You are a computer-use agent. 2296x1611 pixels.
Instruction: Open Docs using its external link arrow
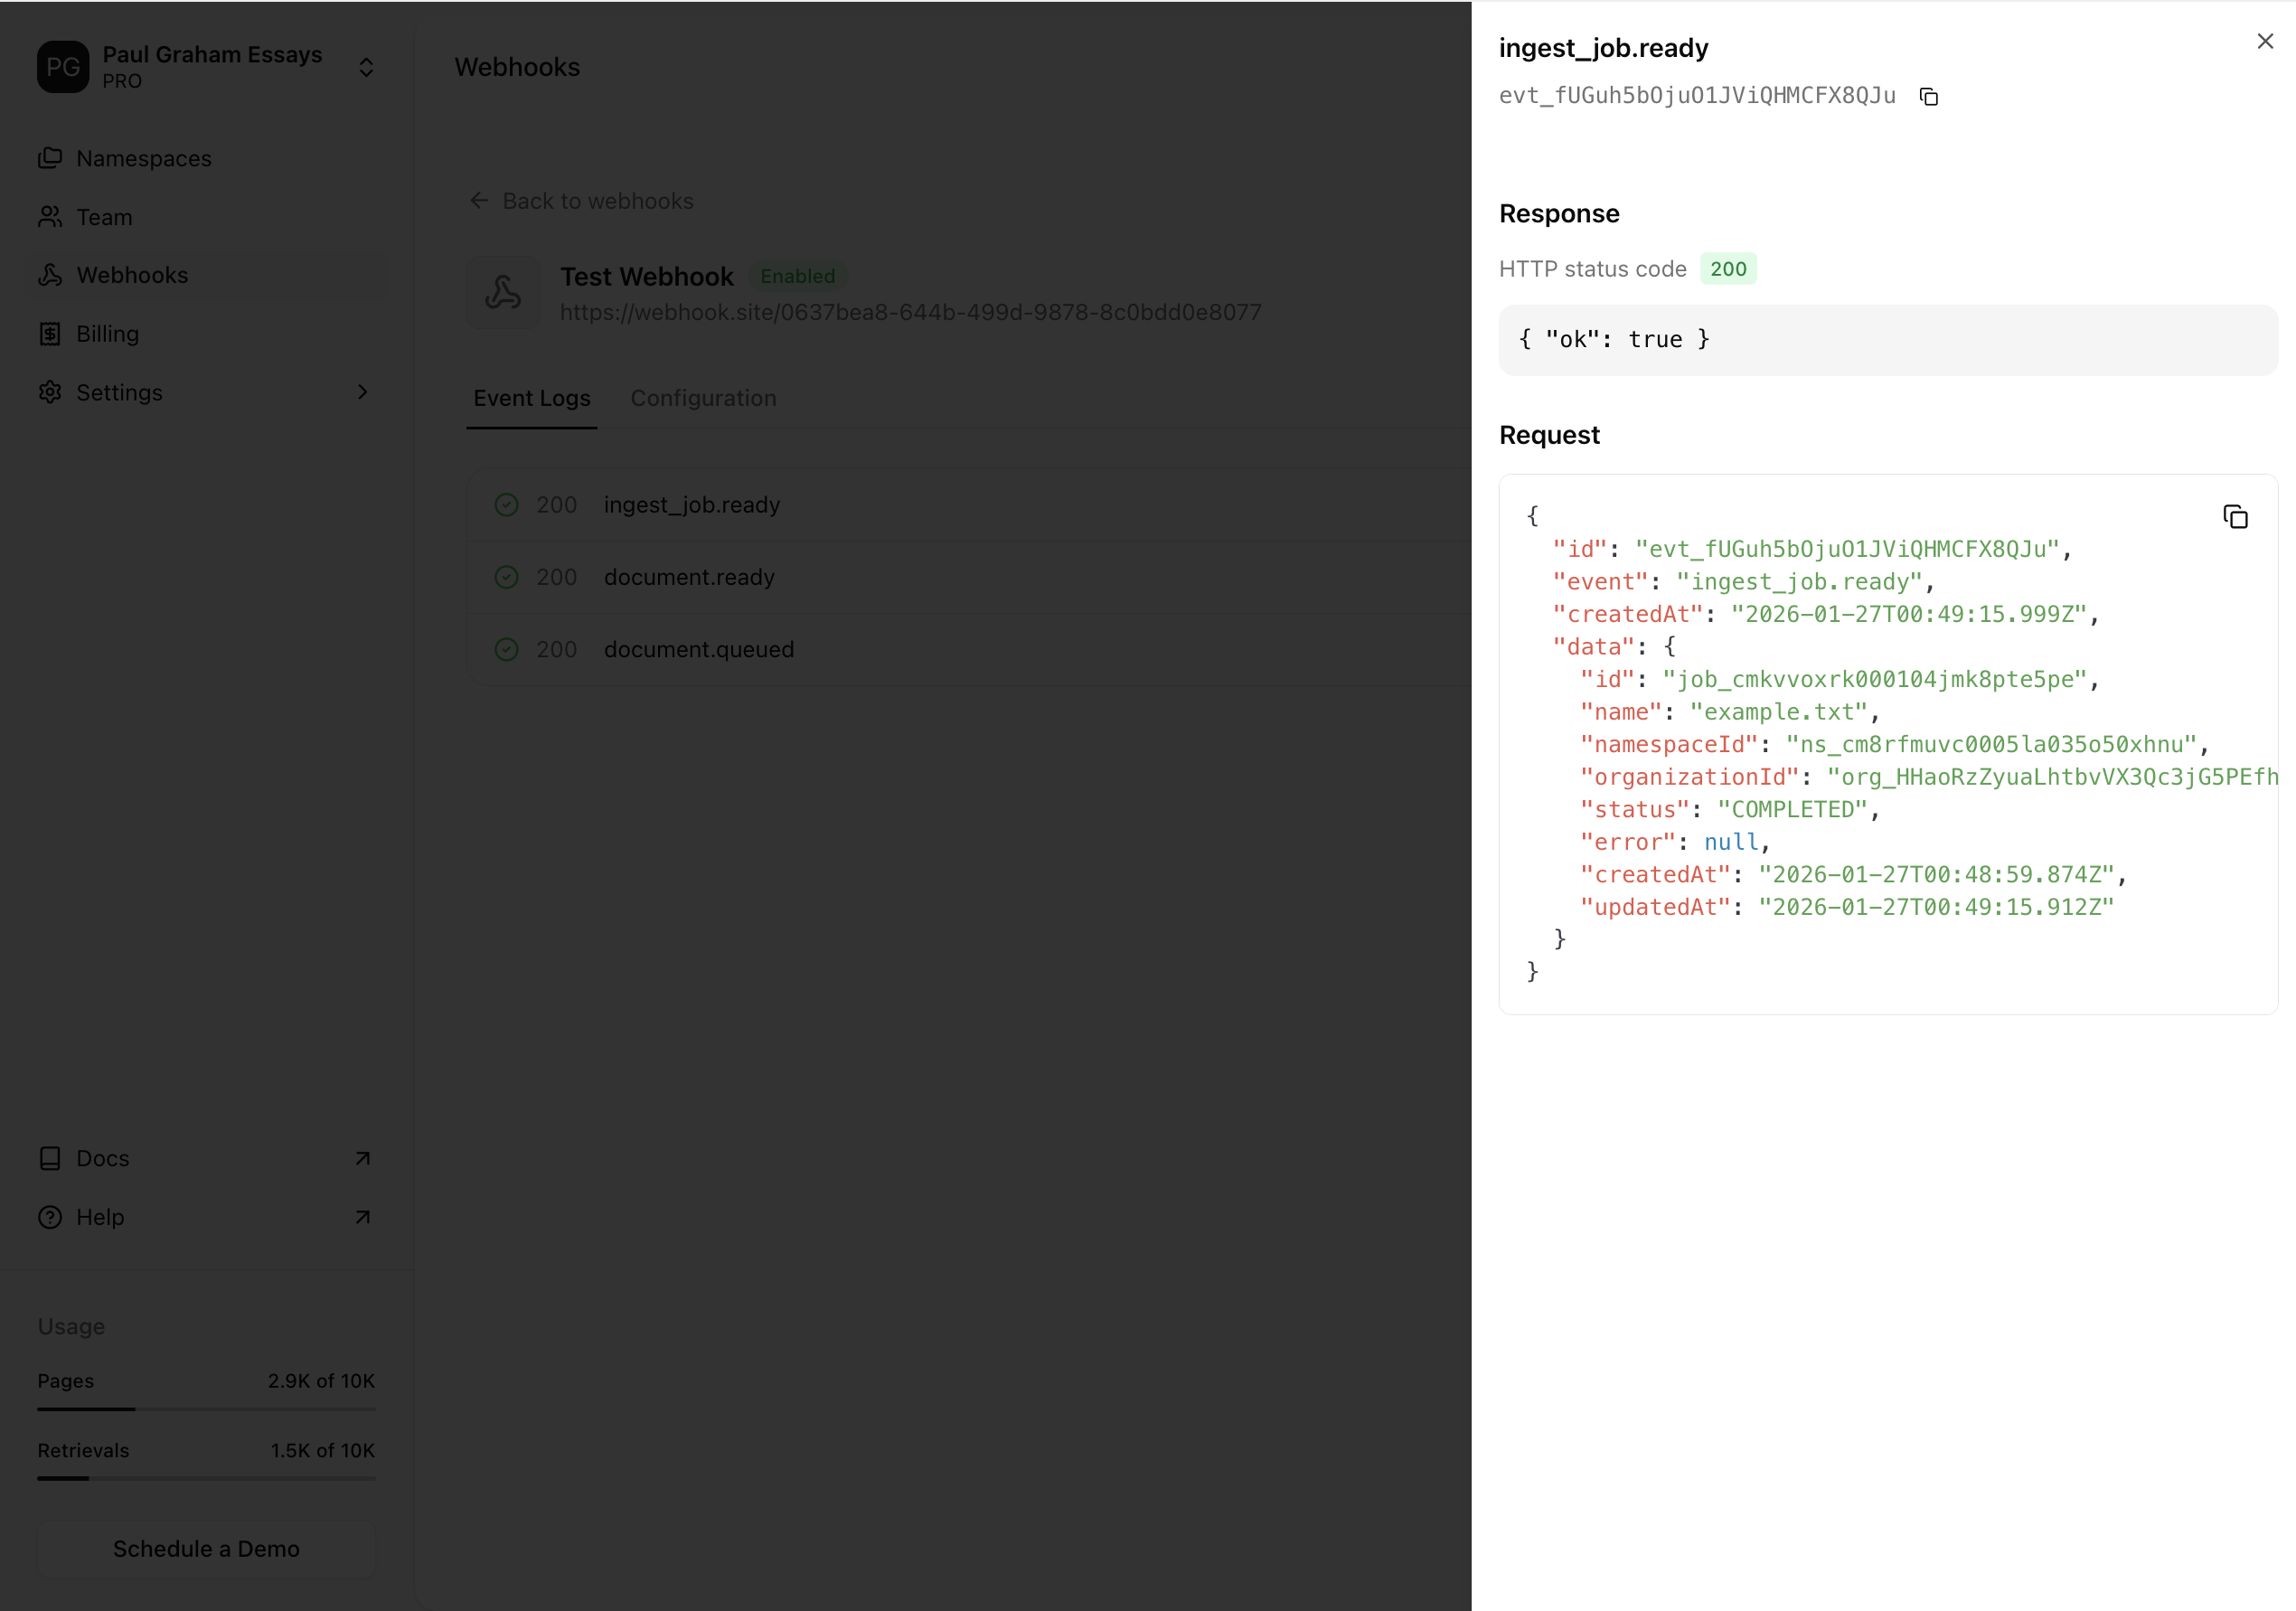click(362, 1158)
